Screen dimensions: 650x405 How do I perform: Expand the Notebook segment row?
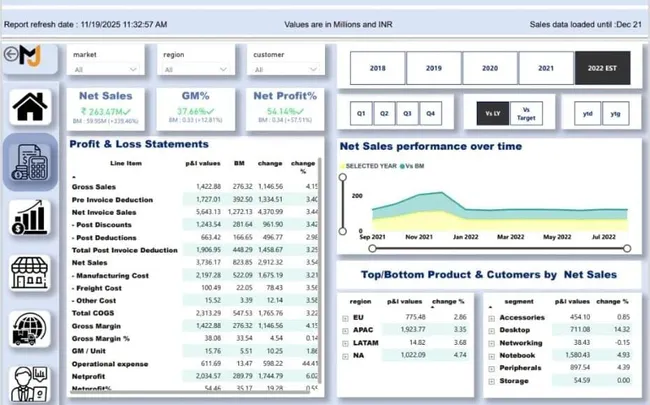492,356
